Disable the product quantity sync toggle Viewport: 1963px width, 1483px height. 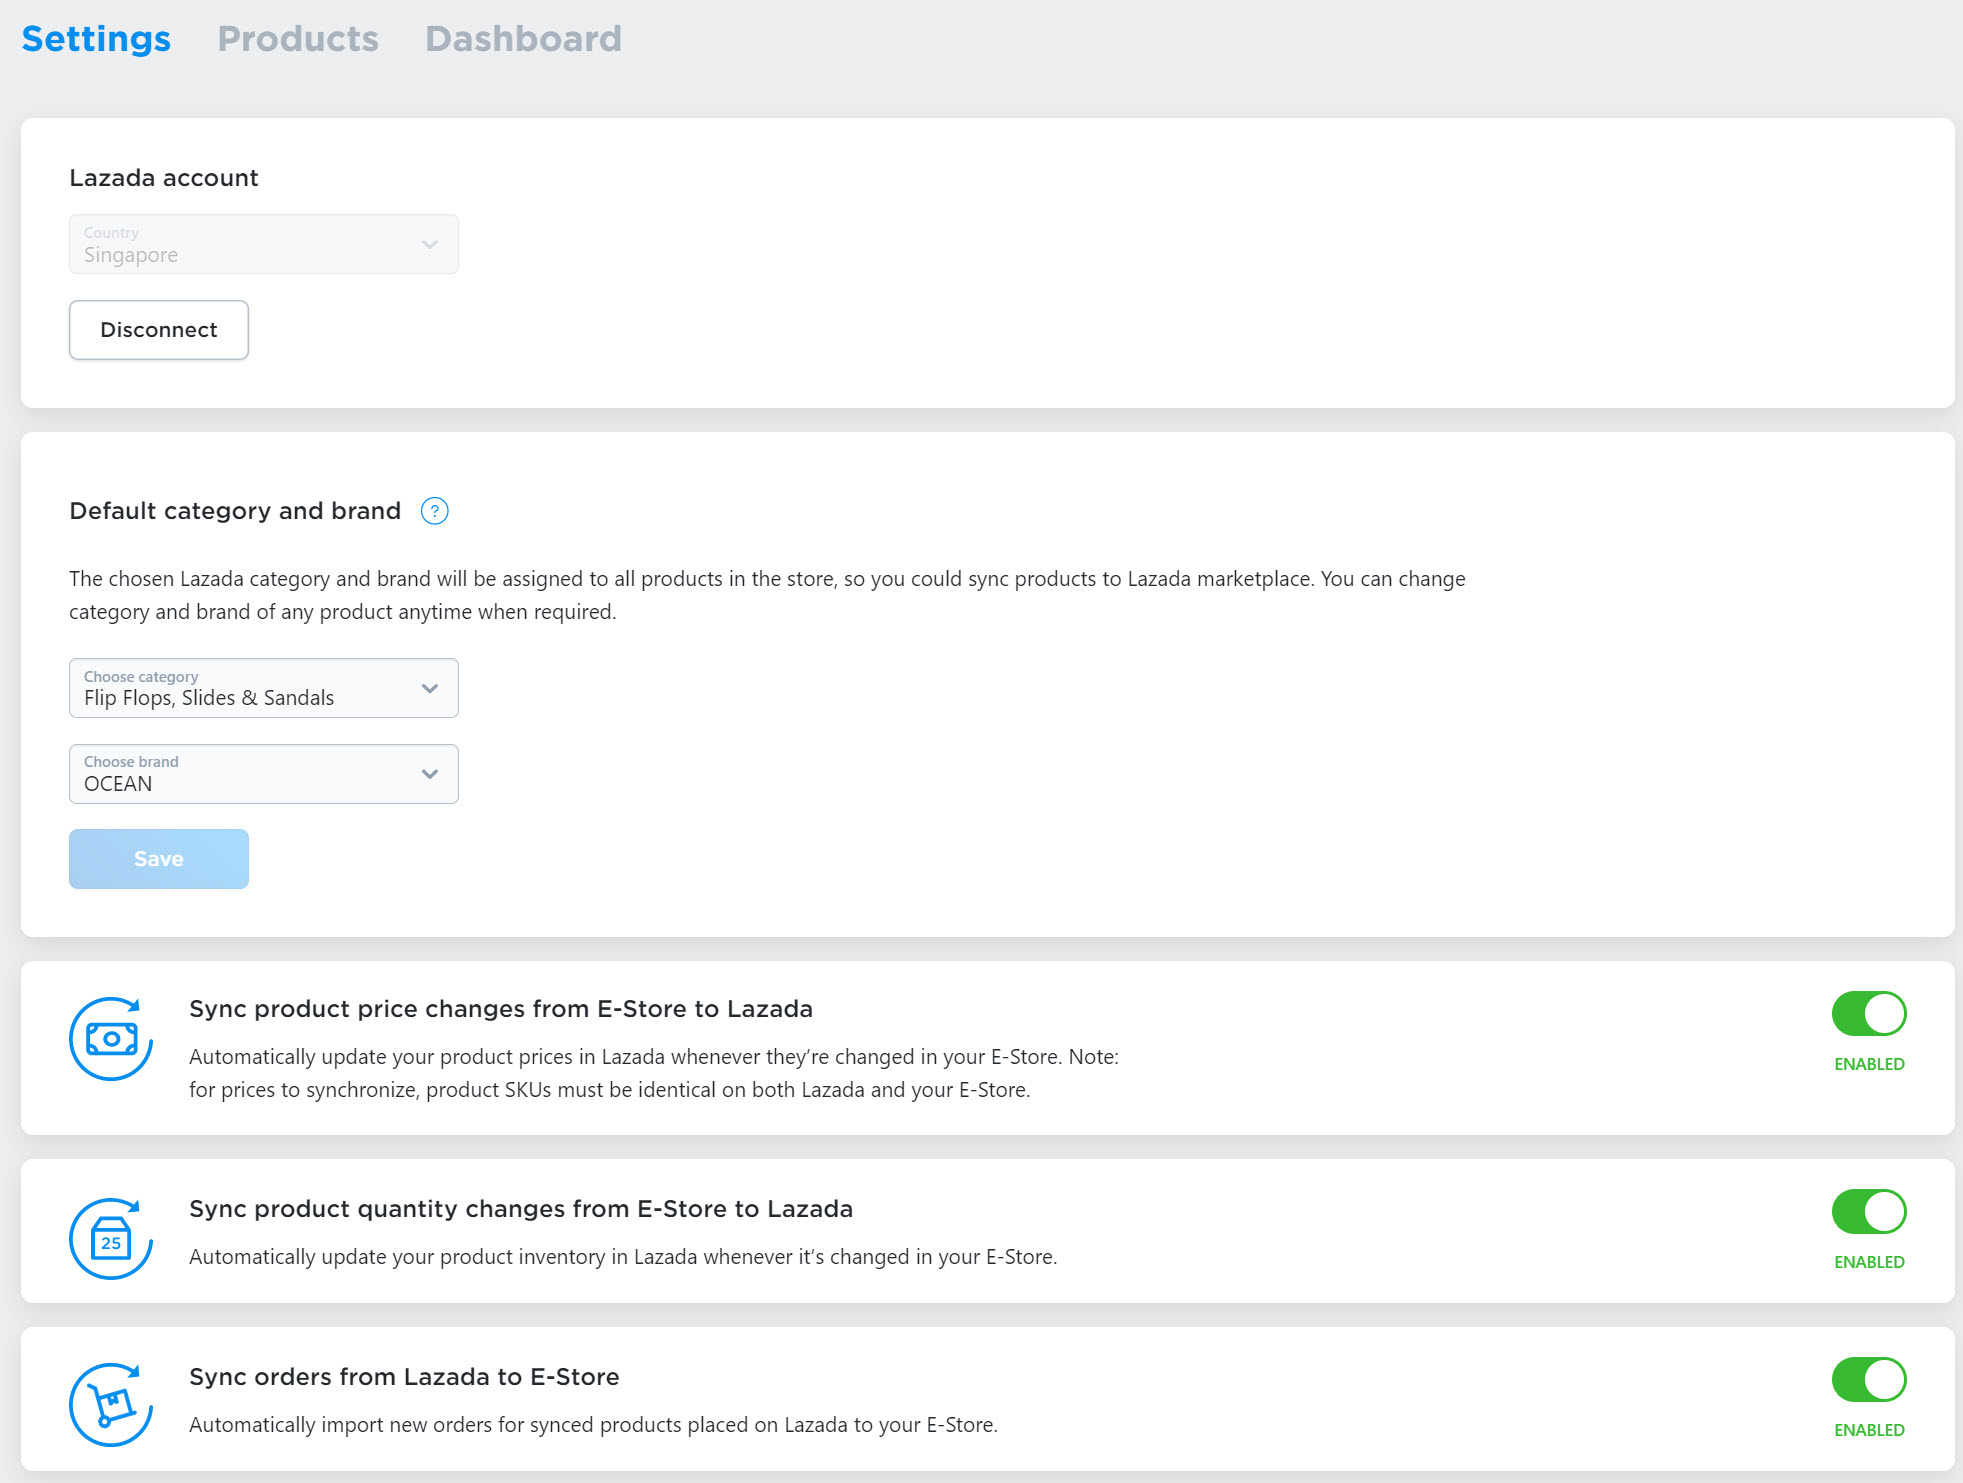[1869, 1212]
